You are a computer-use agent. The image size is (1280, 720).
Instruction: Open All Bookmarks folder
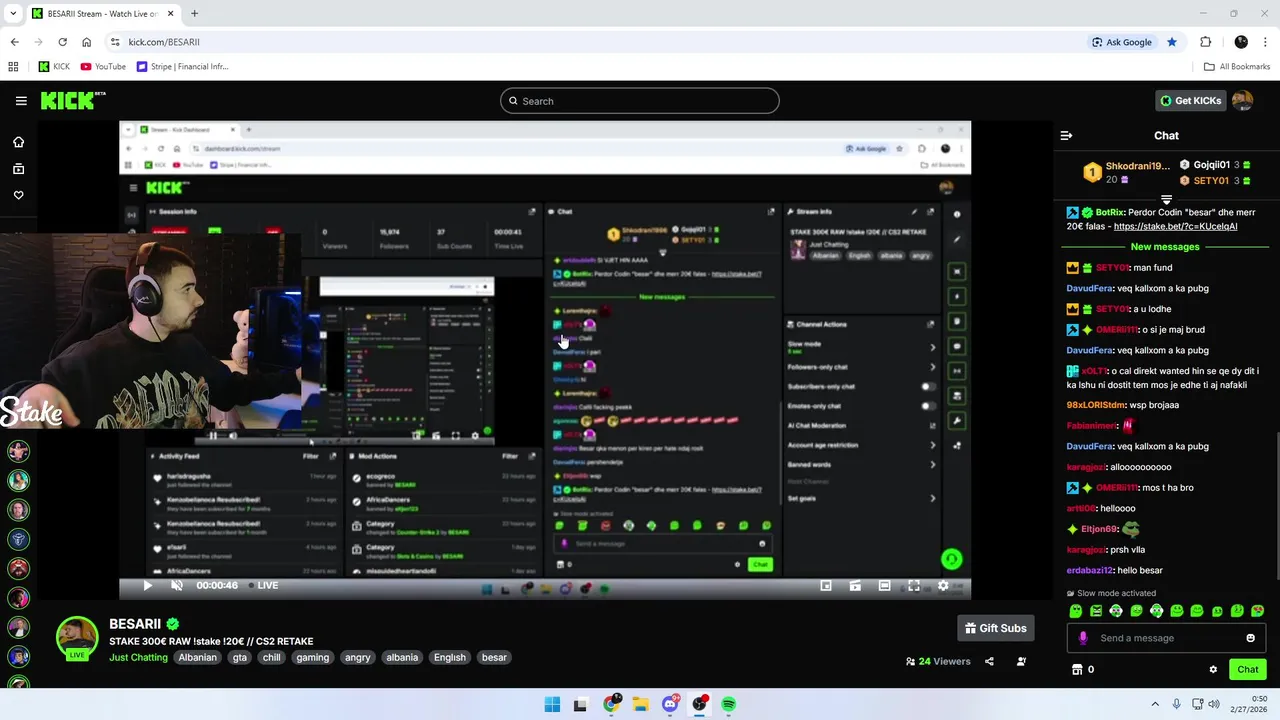(x=1237, y=67)
